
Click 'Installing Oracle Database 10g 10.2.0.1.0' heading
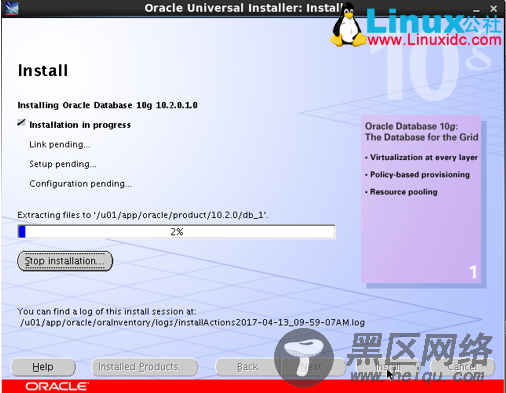pyautogui.click(x=107, y=105)
